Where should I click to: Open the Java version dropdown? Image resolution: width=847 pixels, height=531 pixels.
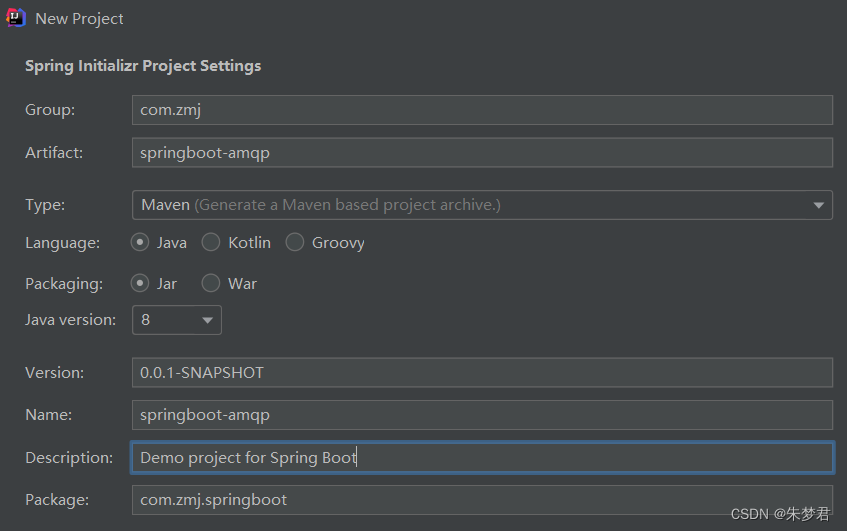[177, 320]
